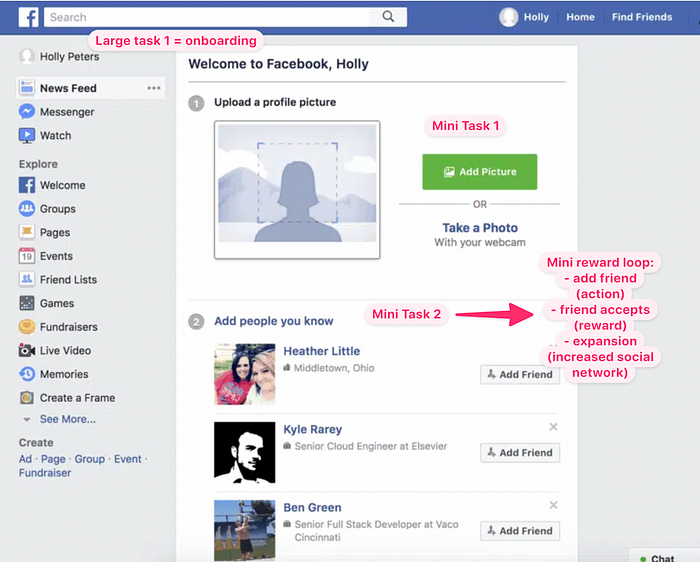Click the search magnifier icon
The height and width of the screenshot is (562, 700).
[x=388, y=17]
